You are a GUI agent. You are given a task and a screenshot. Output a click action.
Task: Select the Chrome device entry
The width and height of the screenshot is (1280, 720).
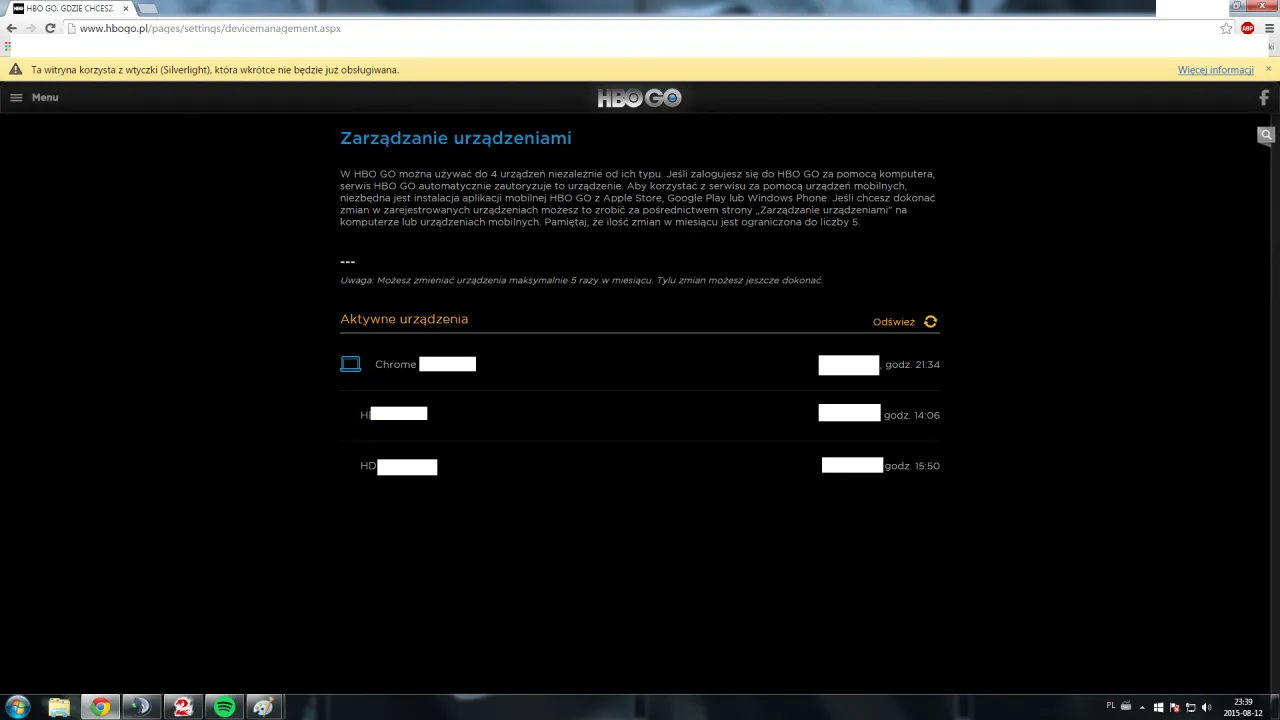[640, 364]
